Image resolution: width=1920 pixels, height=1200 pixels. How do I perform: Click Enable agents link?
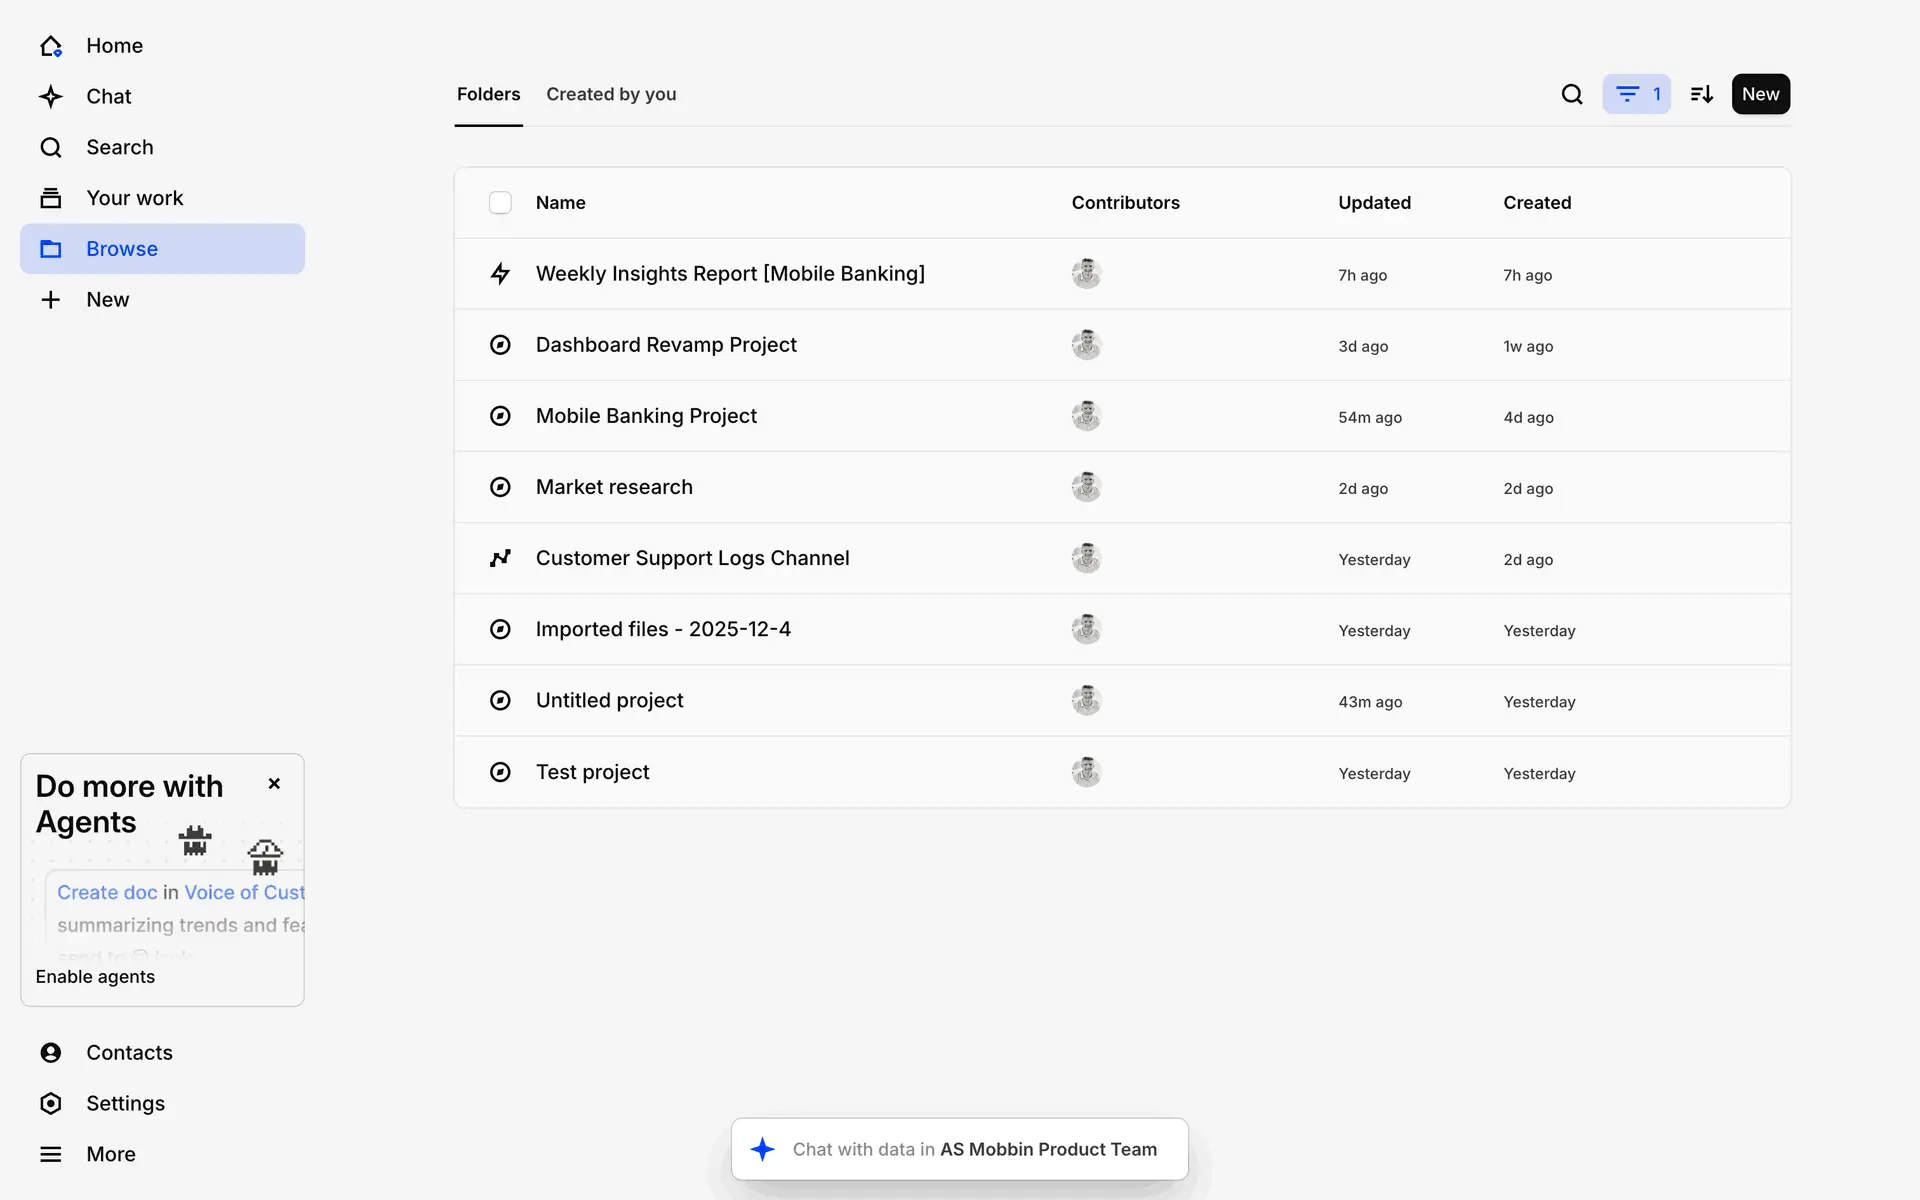95,977
